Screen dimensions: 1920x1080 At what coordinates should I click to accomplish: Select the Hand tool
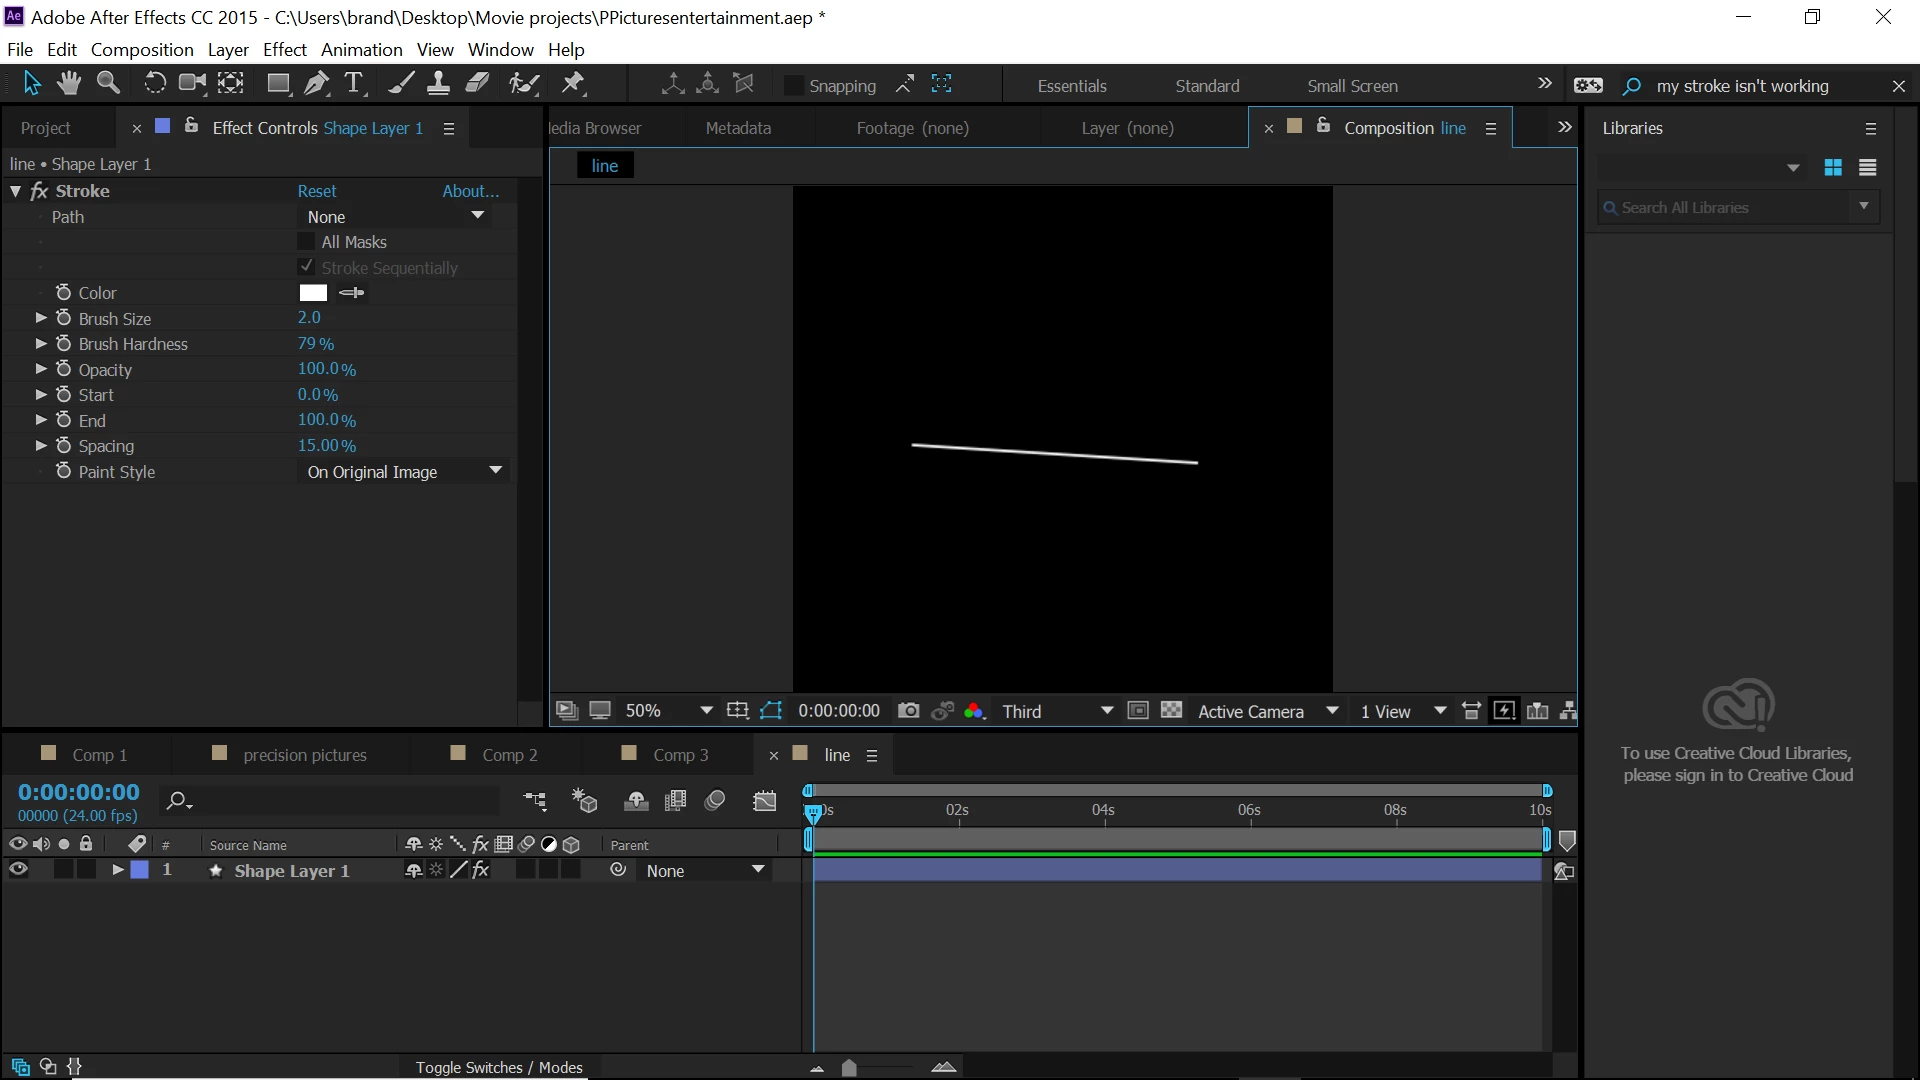coord(69,84)
